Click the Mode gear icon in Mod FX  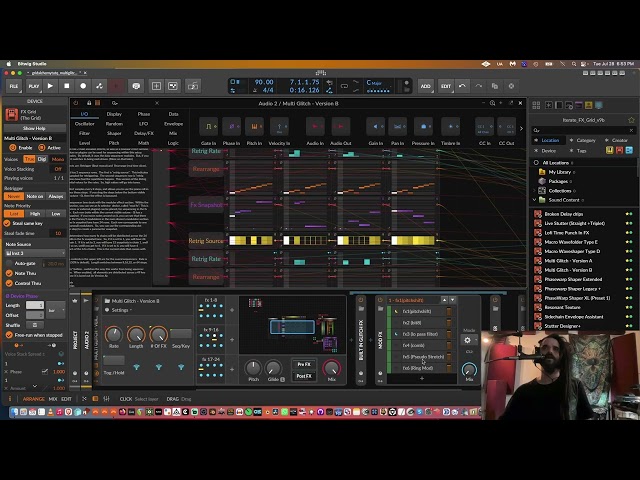467,340
